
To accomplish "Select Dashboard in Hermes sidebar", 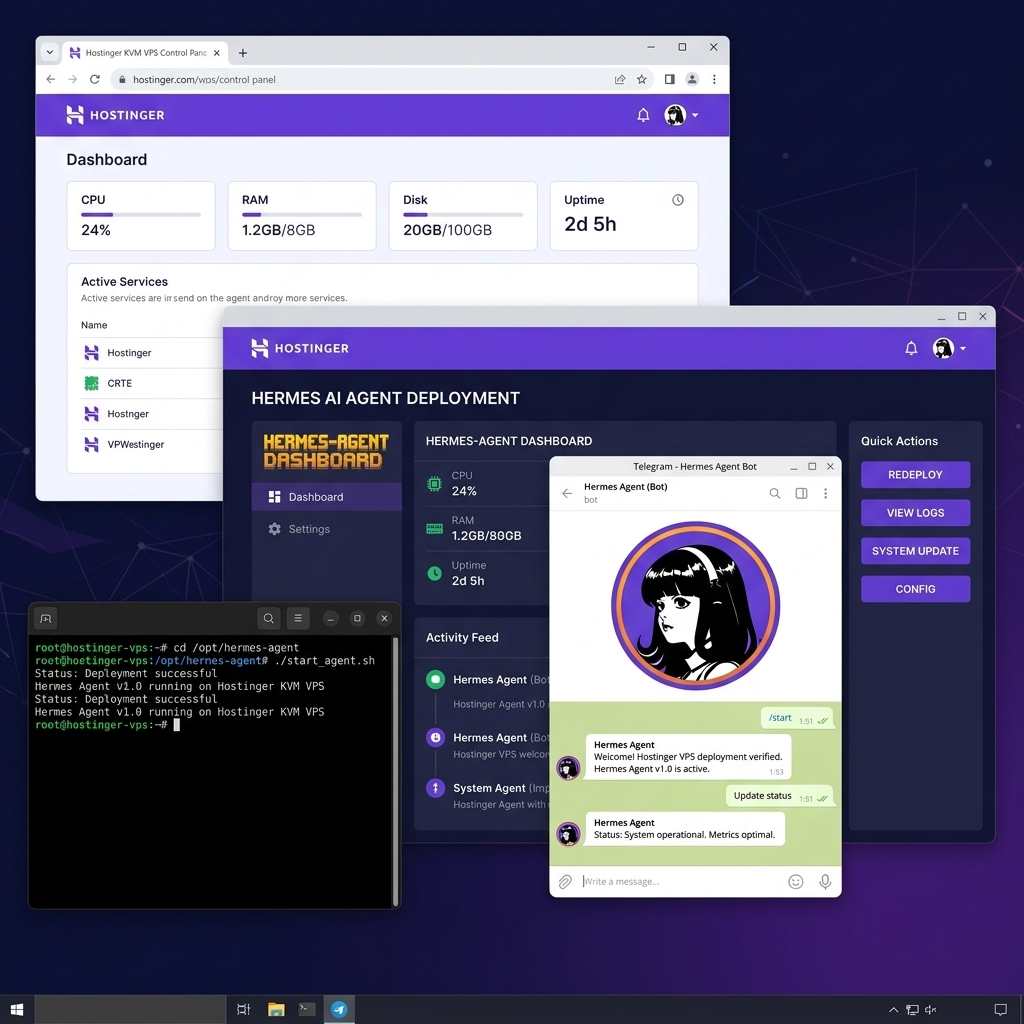I will point(327,497).
